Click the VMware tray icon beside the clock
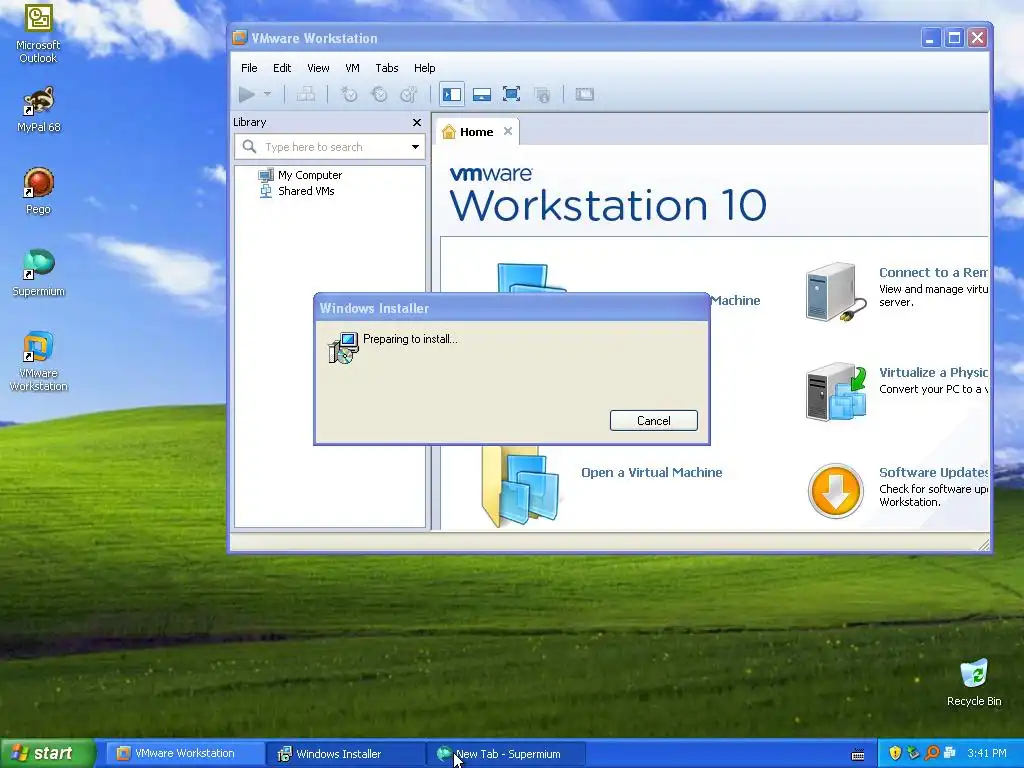 tap(950, 754)
